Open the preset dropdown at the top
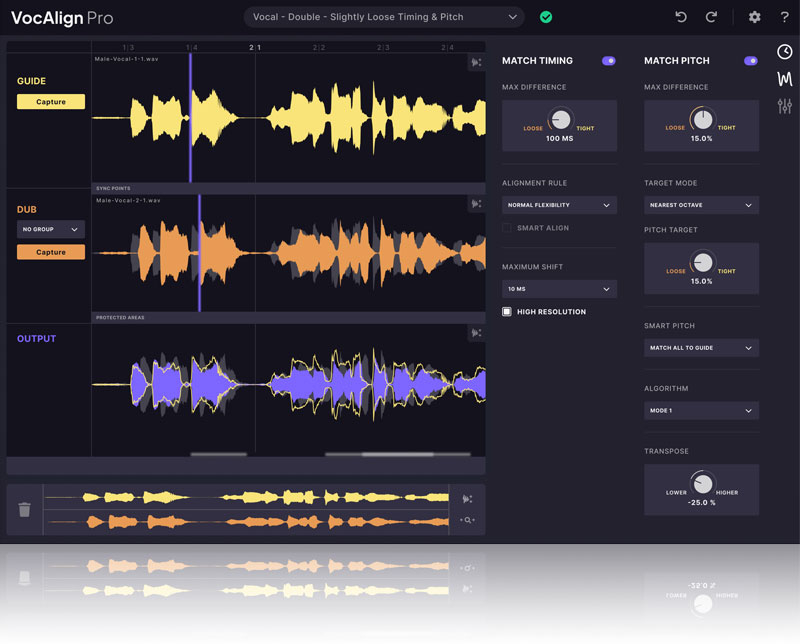Screen dimensions: 800x644 click(384, 17)
